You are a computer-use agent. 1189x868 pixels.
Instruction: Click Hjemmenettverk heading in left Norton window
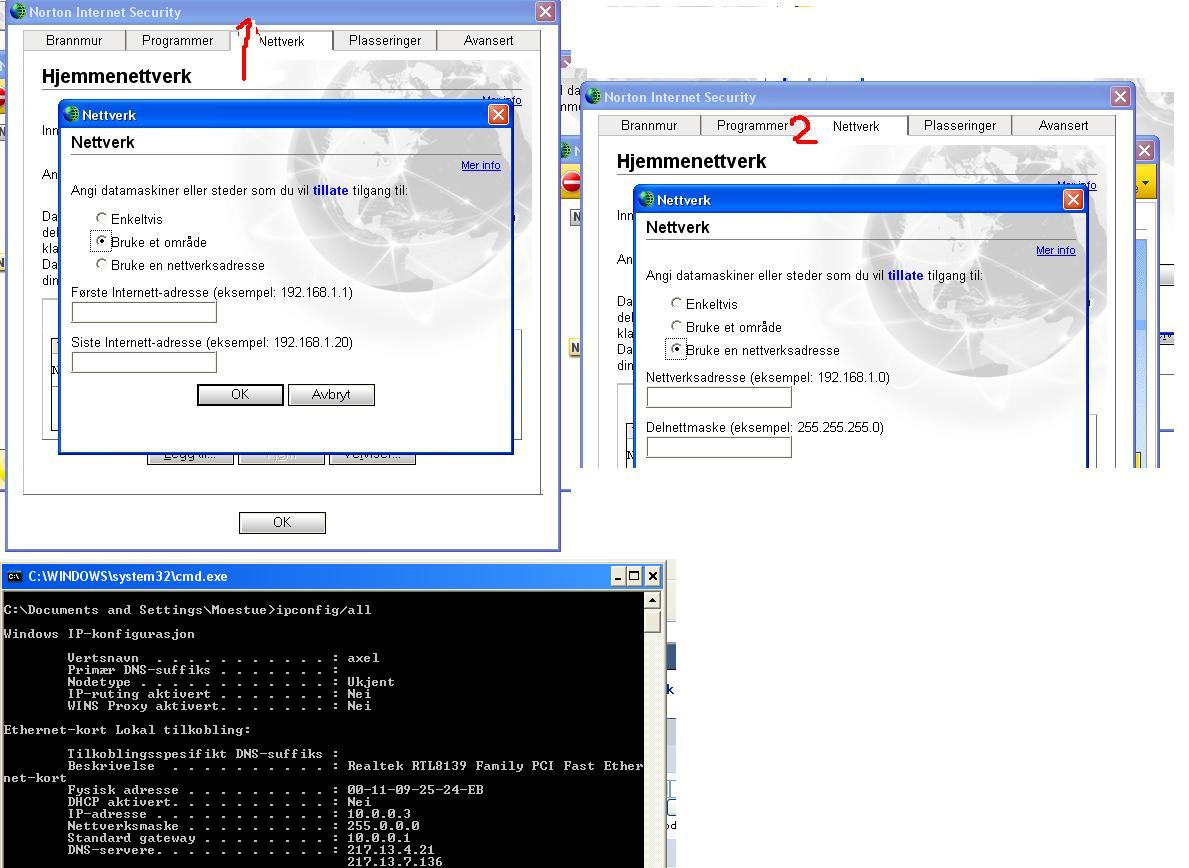pos(117,76)
